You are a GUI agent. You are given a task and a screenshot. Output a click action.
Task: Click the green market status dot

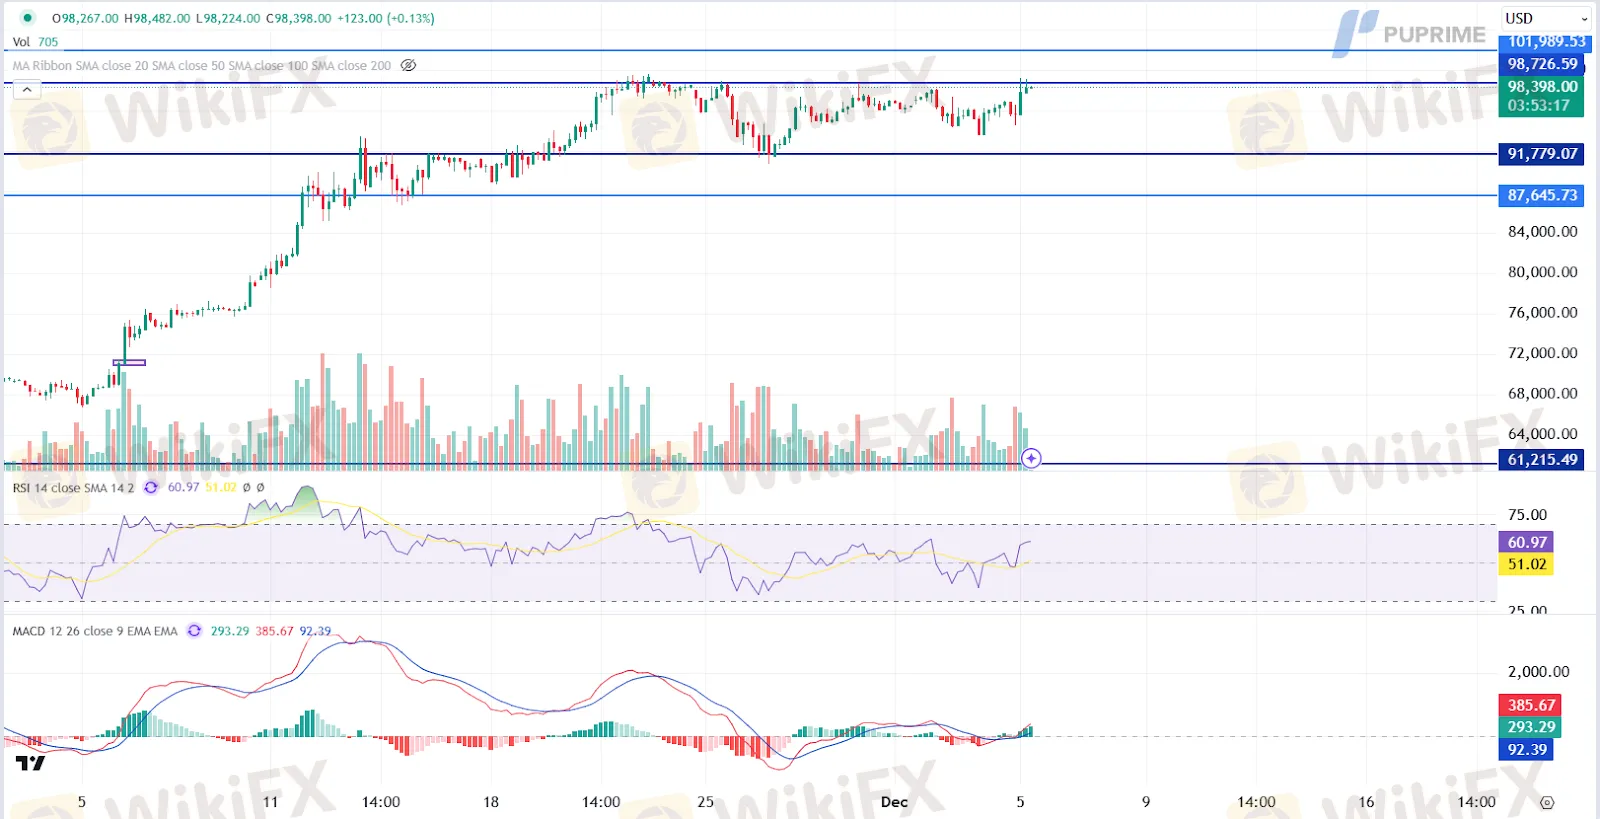tap(27, 18)
